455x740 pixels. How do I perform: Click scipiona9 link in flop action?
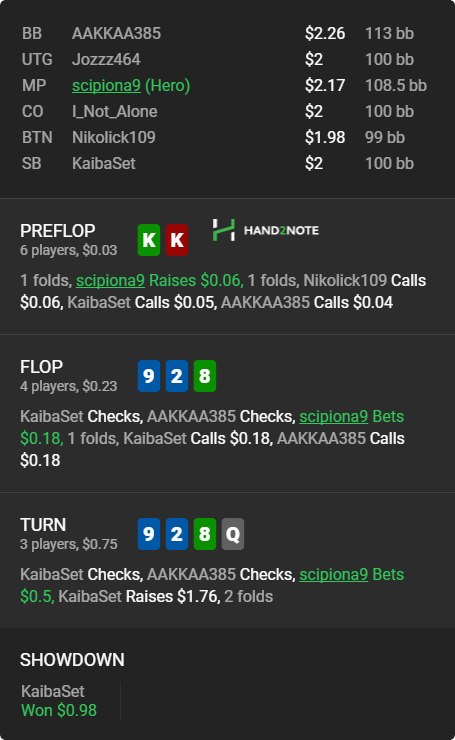click(x=333, y=416)
